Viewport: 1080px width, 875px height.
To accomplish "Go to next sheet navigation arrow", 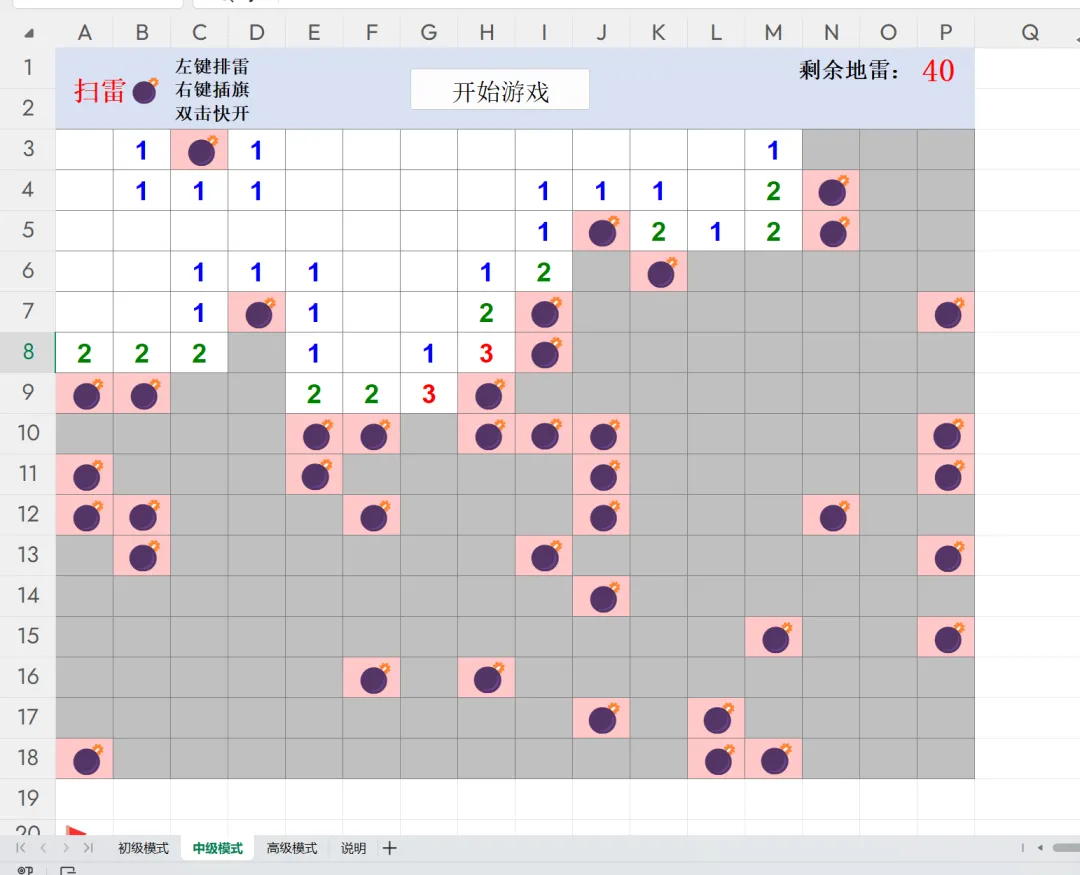I will point(66,848).
